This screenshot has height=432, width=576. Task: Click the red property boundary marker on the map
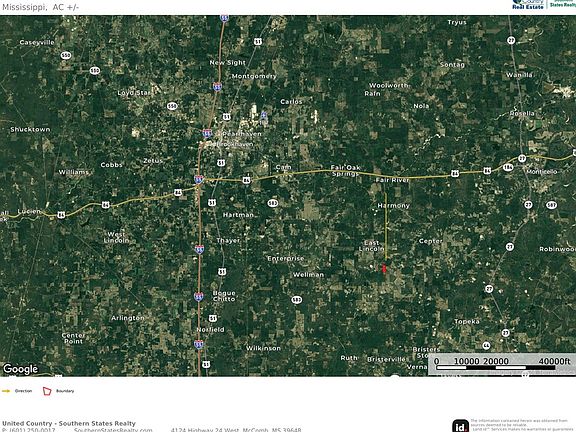tap(384, 268)
